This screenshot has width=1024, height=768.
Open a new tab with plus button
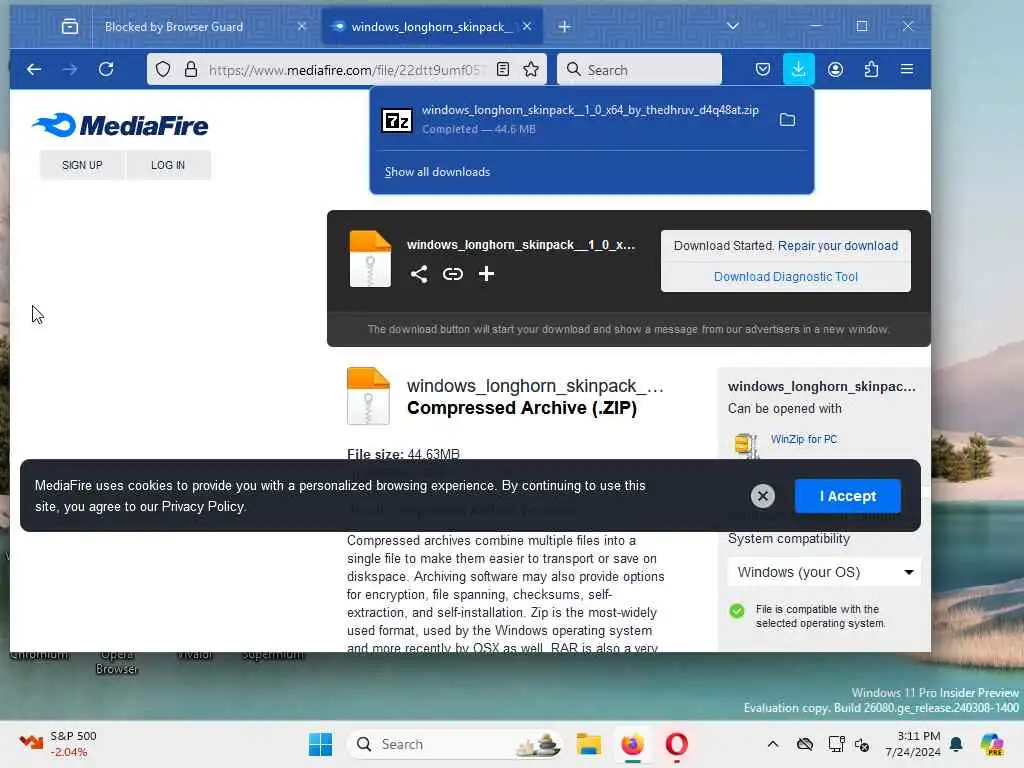564,26
